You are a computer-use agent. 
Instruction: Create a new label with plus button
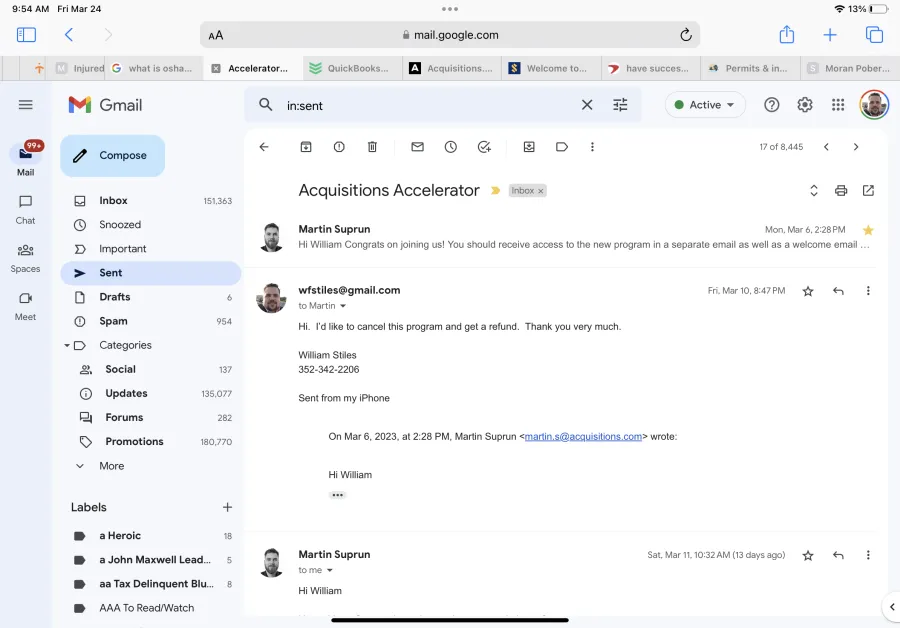(227, 507)
